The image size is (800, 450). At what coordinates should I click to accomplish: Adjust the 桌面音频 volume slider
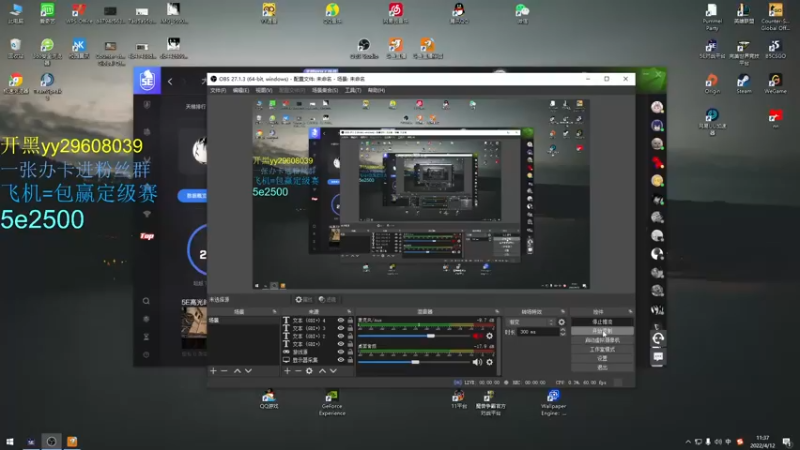(415, 362)
